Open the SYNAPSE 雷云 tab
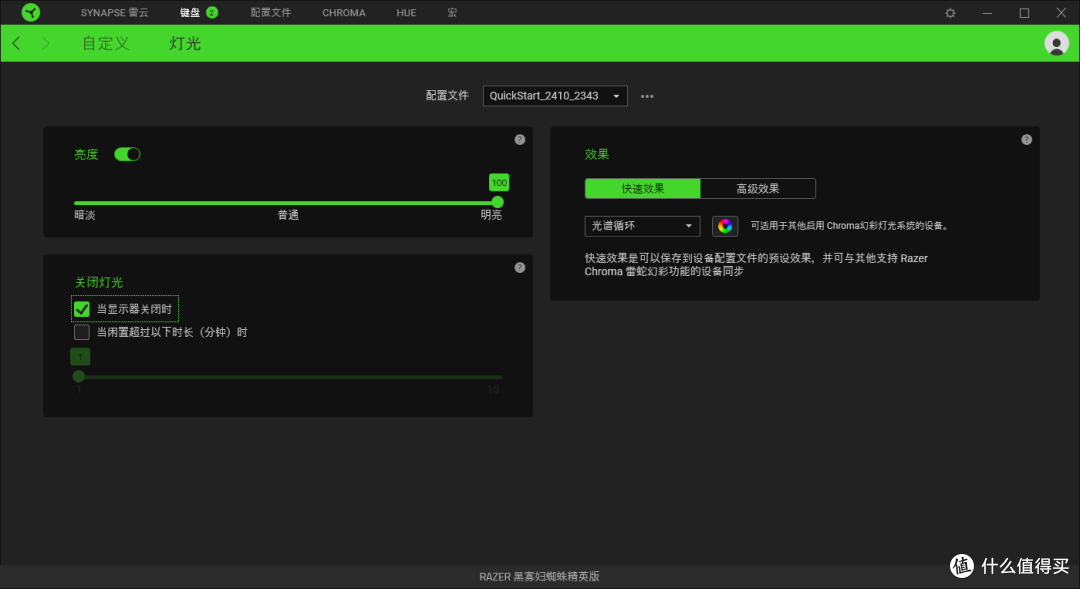1080x589 pixels. tap(114, 12)
